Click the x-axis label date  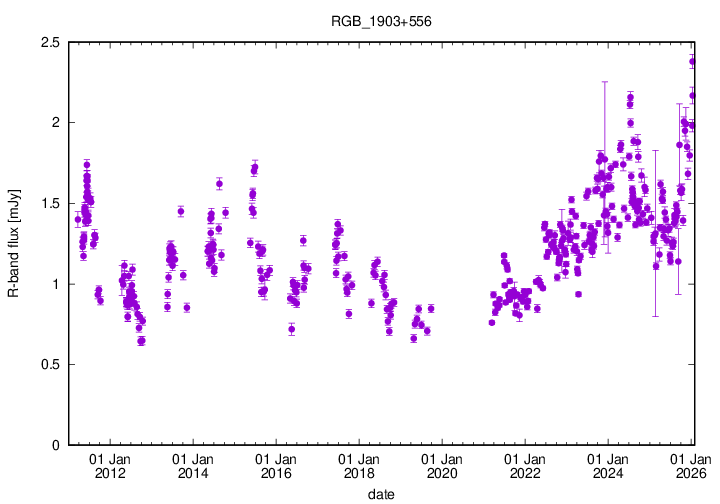pyautogui.click(x=381, y=494)
